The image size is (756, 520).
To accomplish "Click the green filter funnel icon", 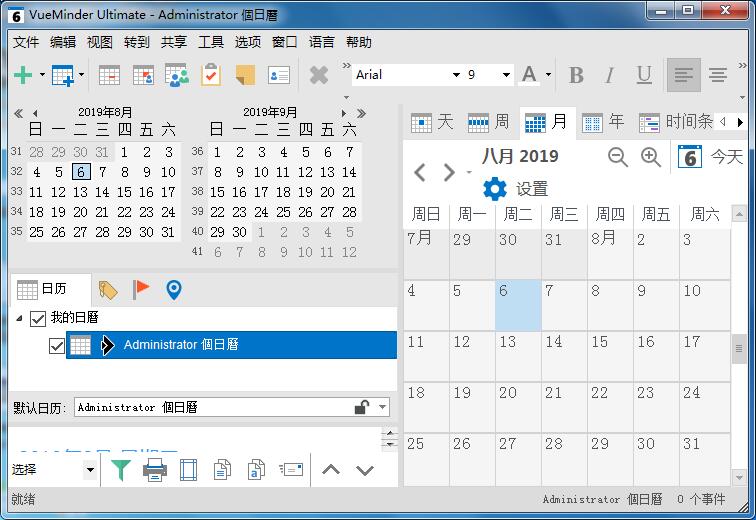I will pos(121,470).
